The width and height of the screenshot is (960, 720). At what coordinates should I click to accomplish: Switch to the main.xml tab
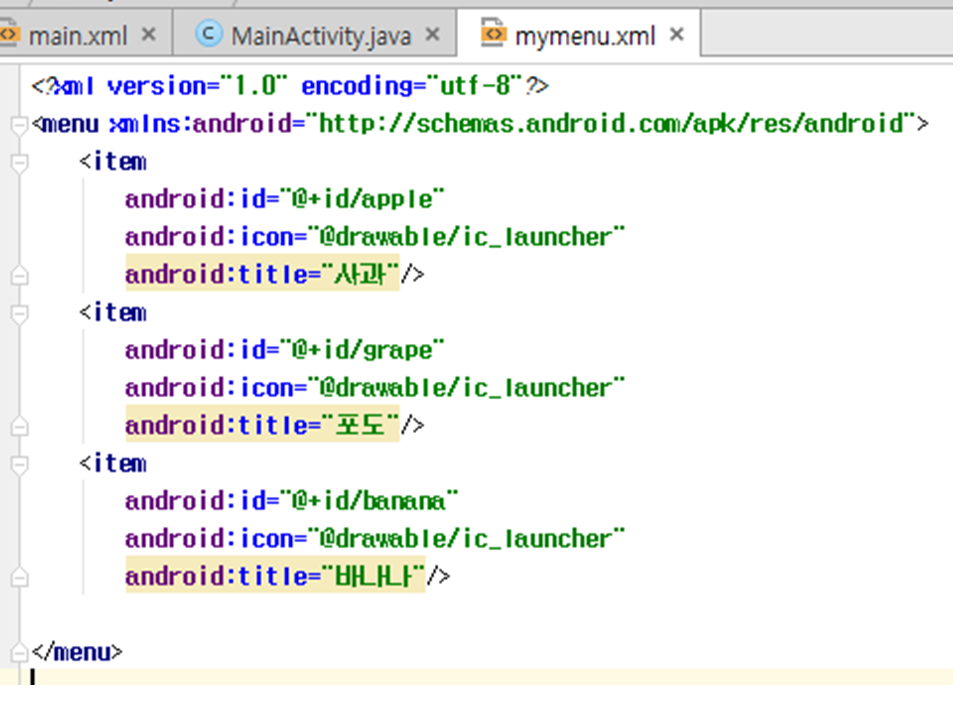pos(77,36)
